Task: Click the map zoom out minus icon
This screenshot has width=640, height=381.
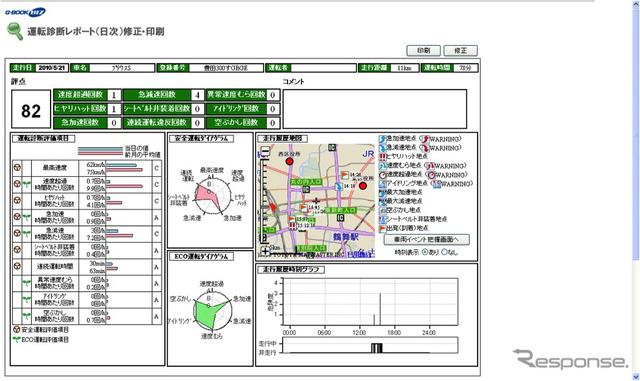Action: point(265,152)
